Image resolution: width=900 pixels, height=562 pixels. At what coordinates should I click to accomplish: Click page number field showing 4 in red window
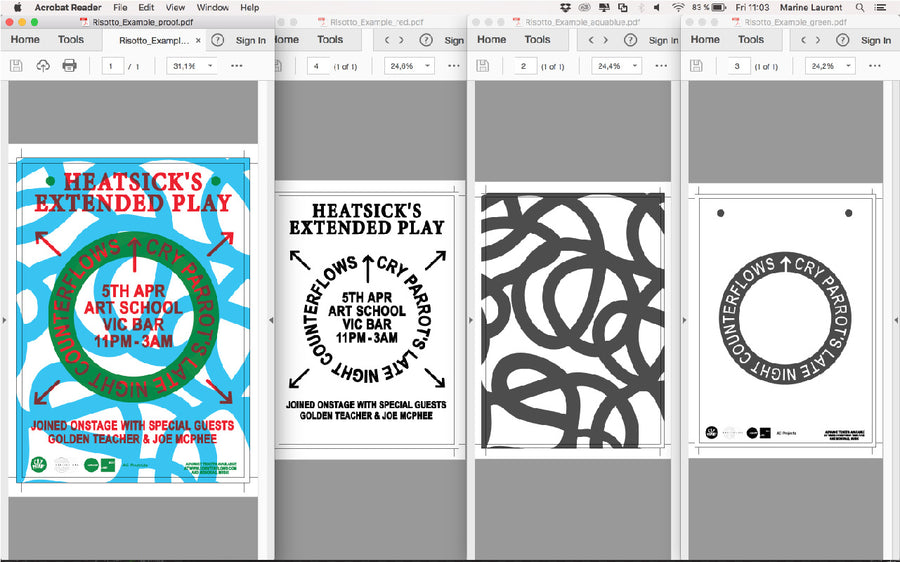pyautogui.click(x=317, y=66)
